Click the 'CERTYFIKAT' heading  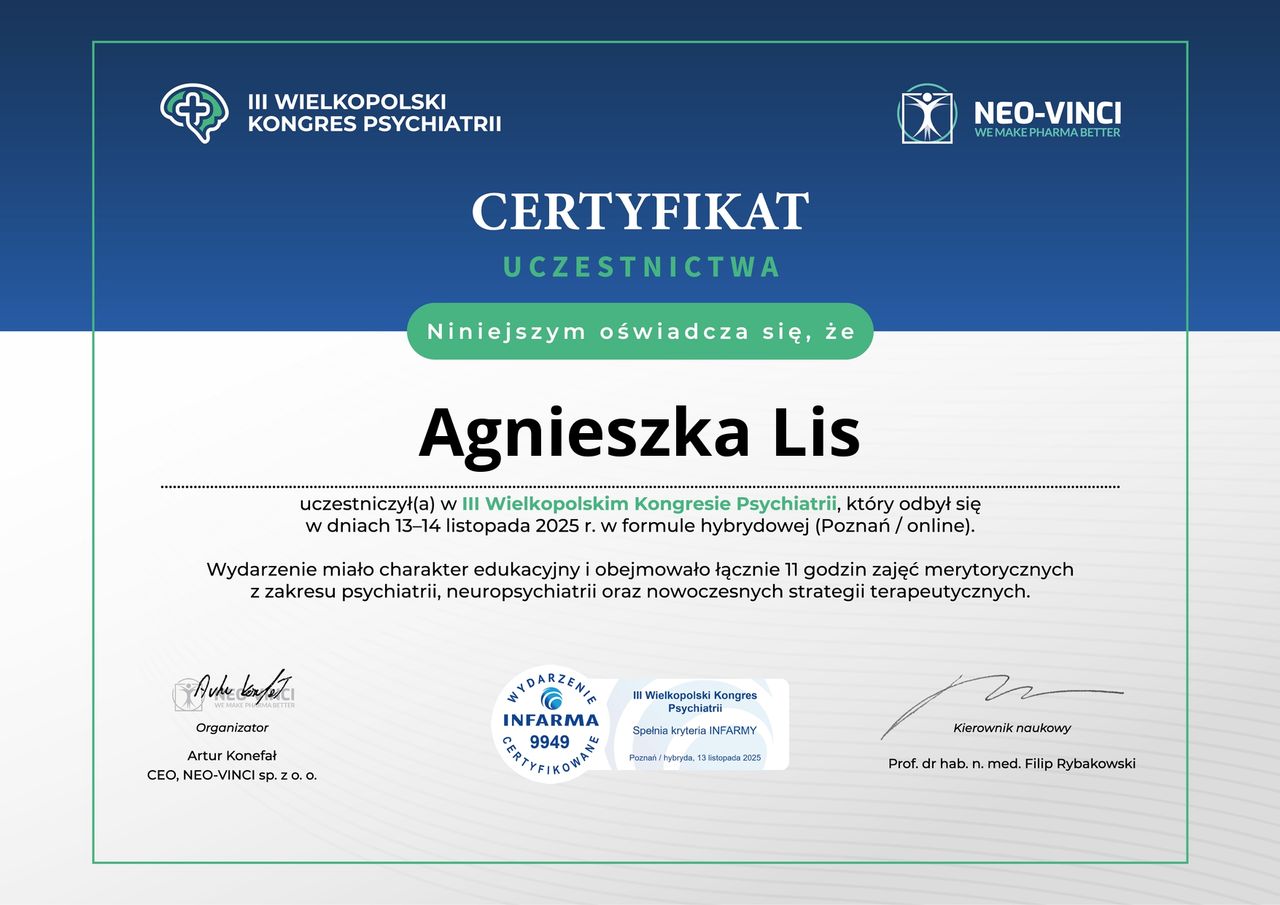(640, 212)
